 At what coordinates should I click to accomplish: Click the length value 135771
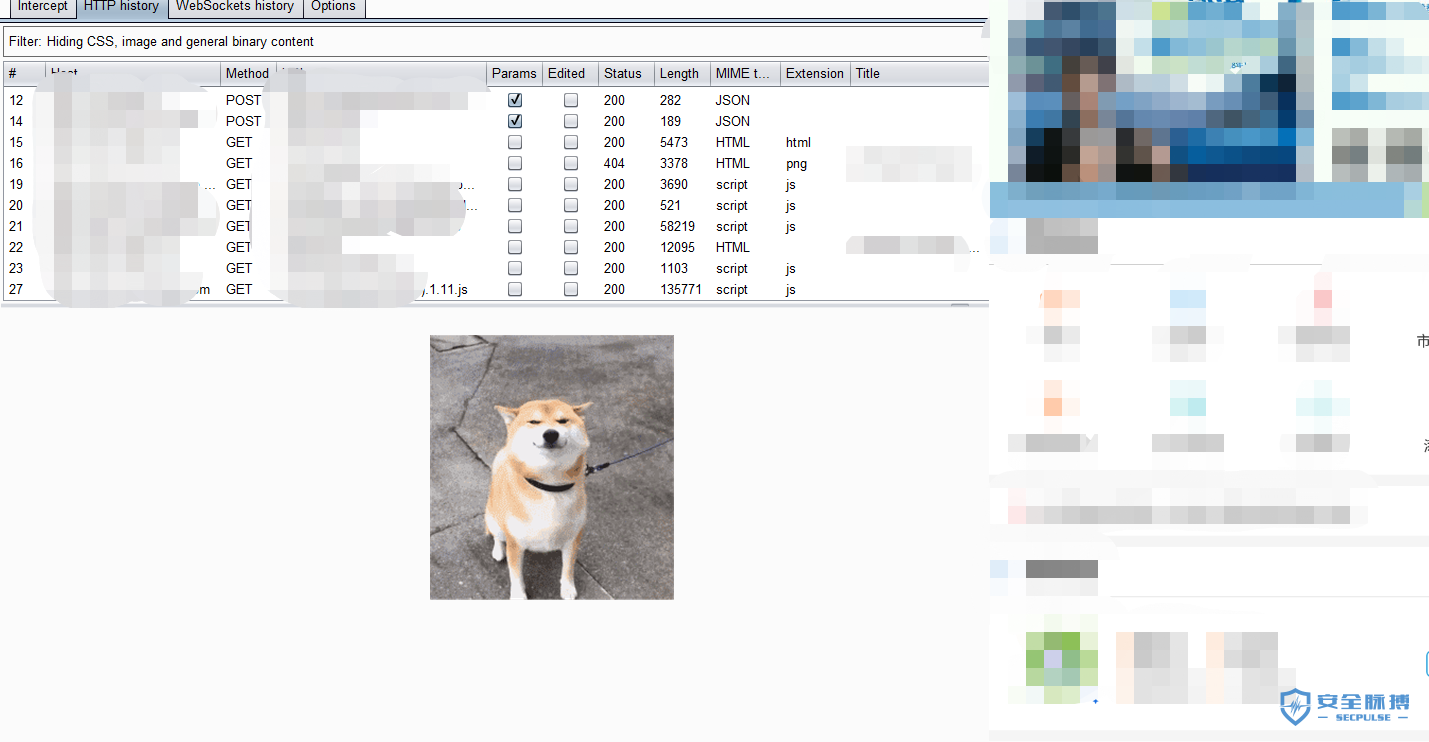[681, 289]
